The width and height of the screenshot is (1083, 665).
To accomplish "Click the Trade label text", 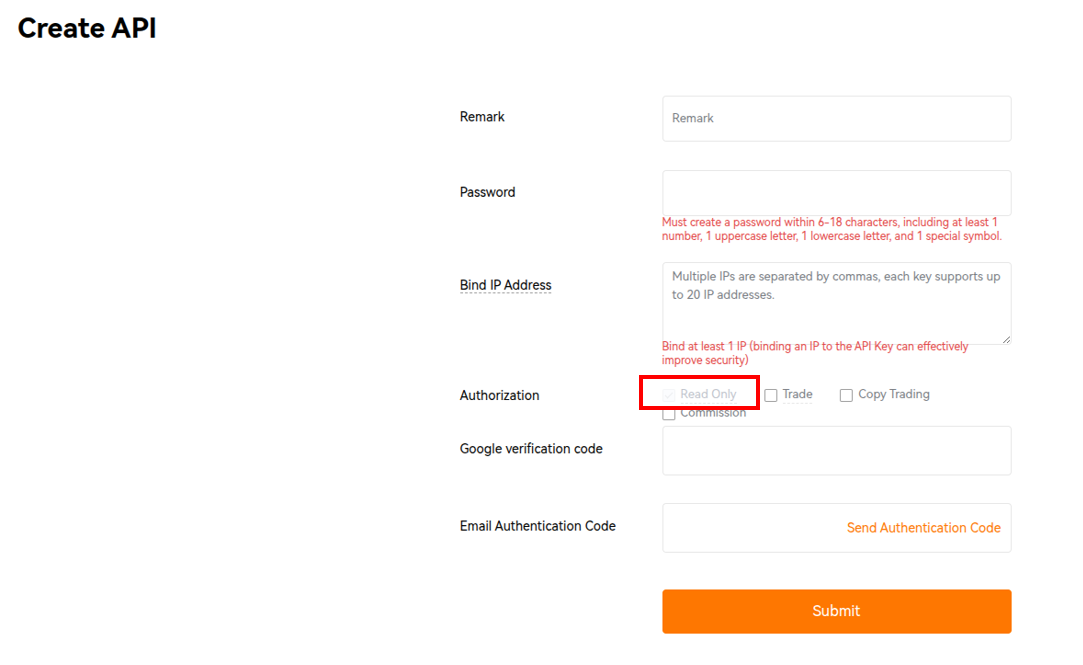I will (x=797, y=394).
